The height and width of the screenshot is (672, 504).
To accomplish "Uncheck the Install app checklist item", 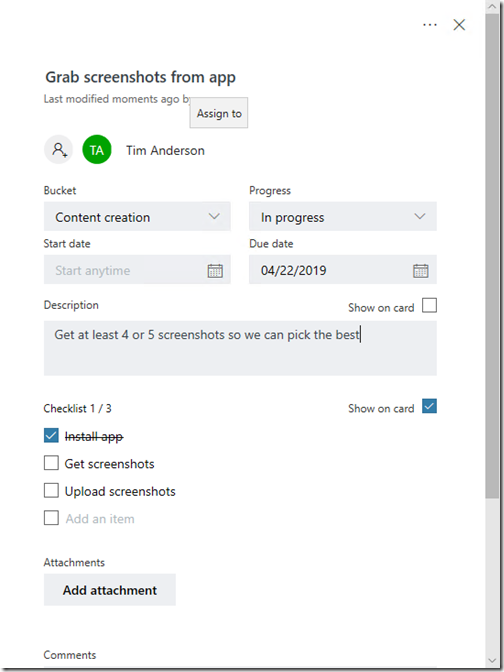I will [x=51, y=436].
